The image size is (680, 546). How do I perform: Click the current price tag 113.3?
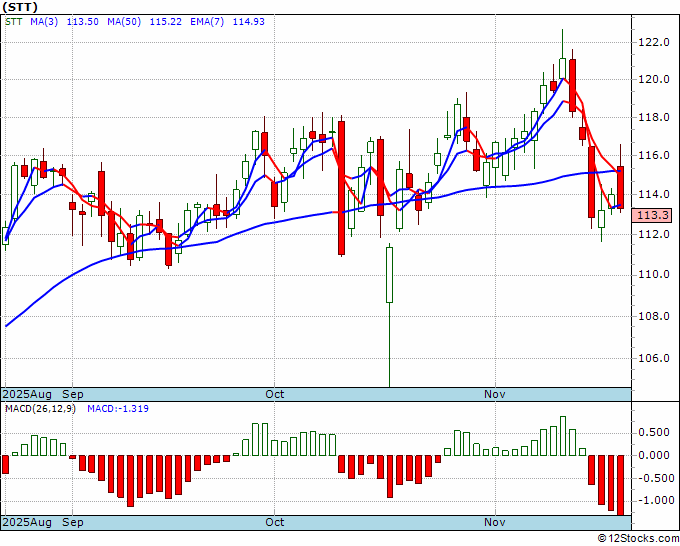[651, 215]
